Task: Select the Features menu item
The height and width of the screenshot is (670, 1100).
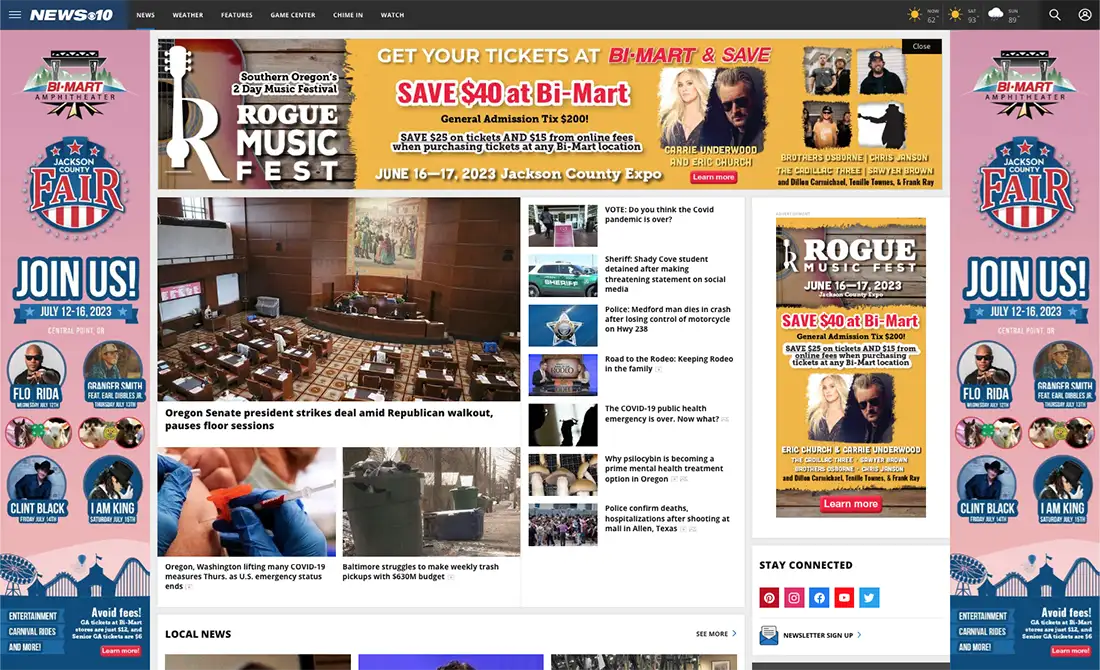Action: click(236, 15)
